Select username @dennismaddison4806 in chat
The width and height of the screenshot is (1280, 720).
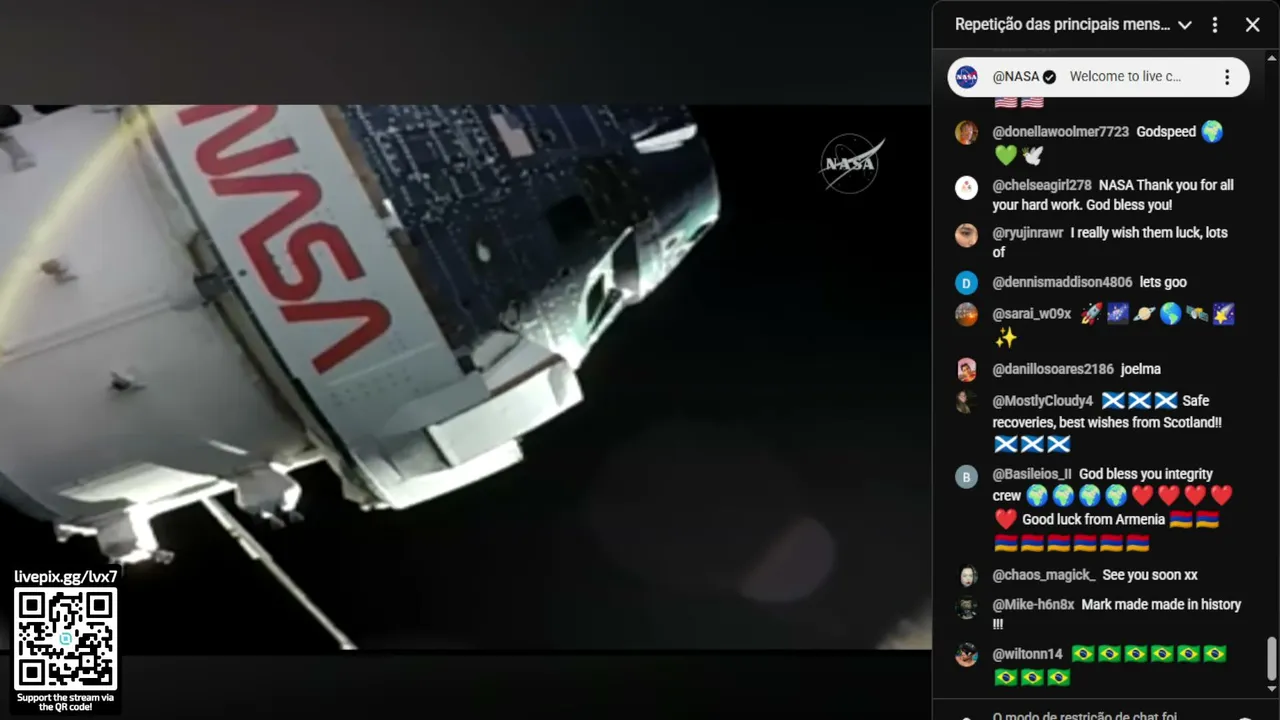pyautogui.click(x=1062, y=282)
